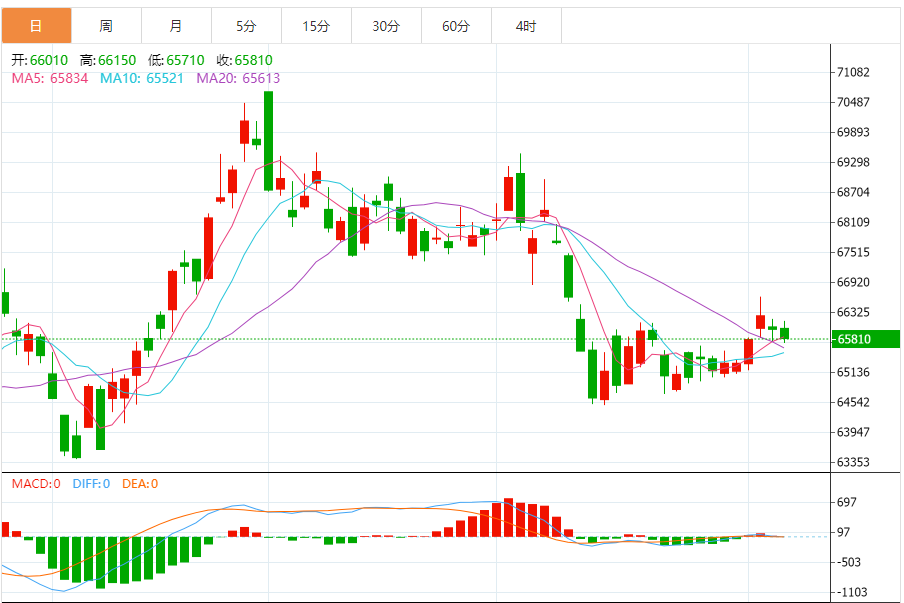
Task: Click the 开:66010 open price value
Action: pyautogui.click(x=40, y=60)
